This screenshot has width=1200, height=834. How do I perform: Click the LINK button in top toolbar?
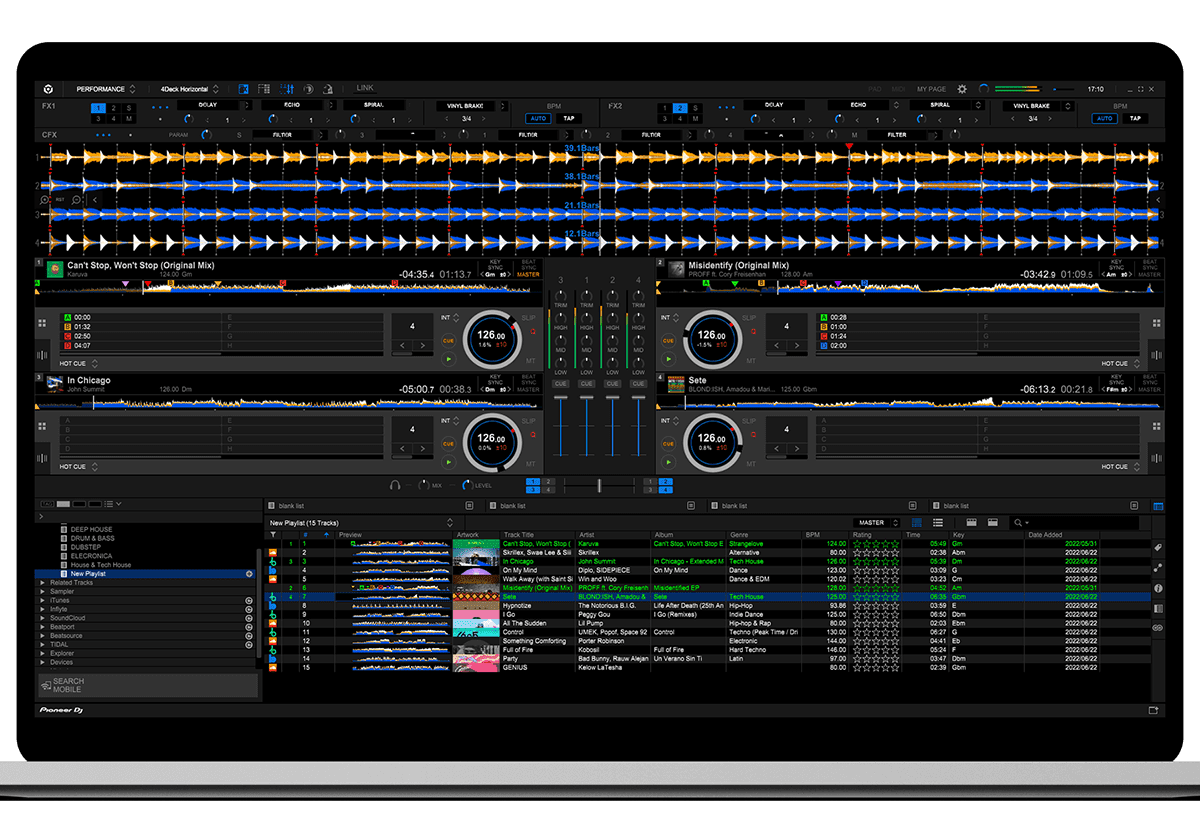click(x=365, y=88)
